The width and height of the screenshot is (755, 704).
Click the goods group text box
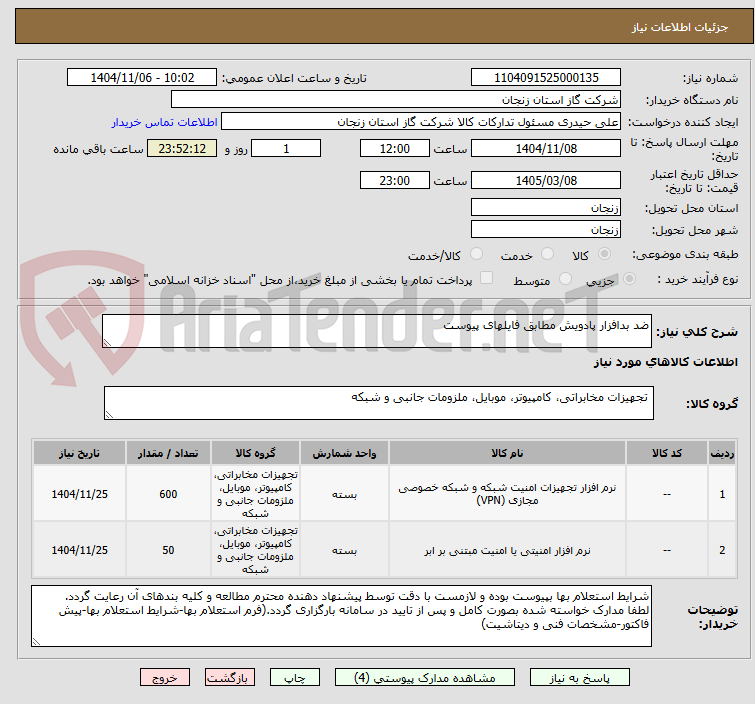(x=378, y=403)
